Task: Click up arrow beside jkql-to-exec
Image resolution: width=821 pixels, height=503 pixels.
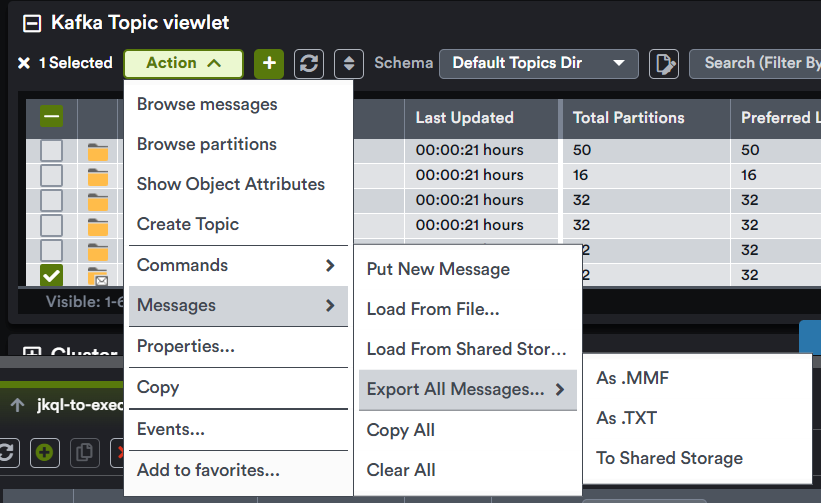Action: 17,405
